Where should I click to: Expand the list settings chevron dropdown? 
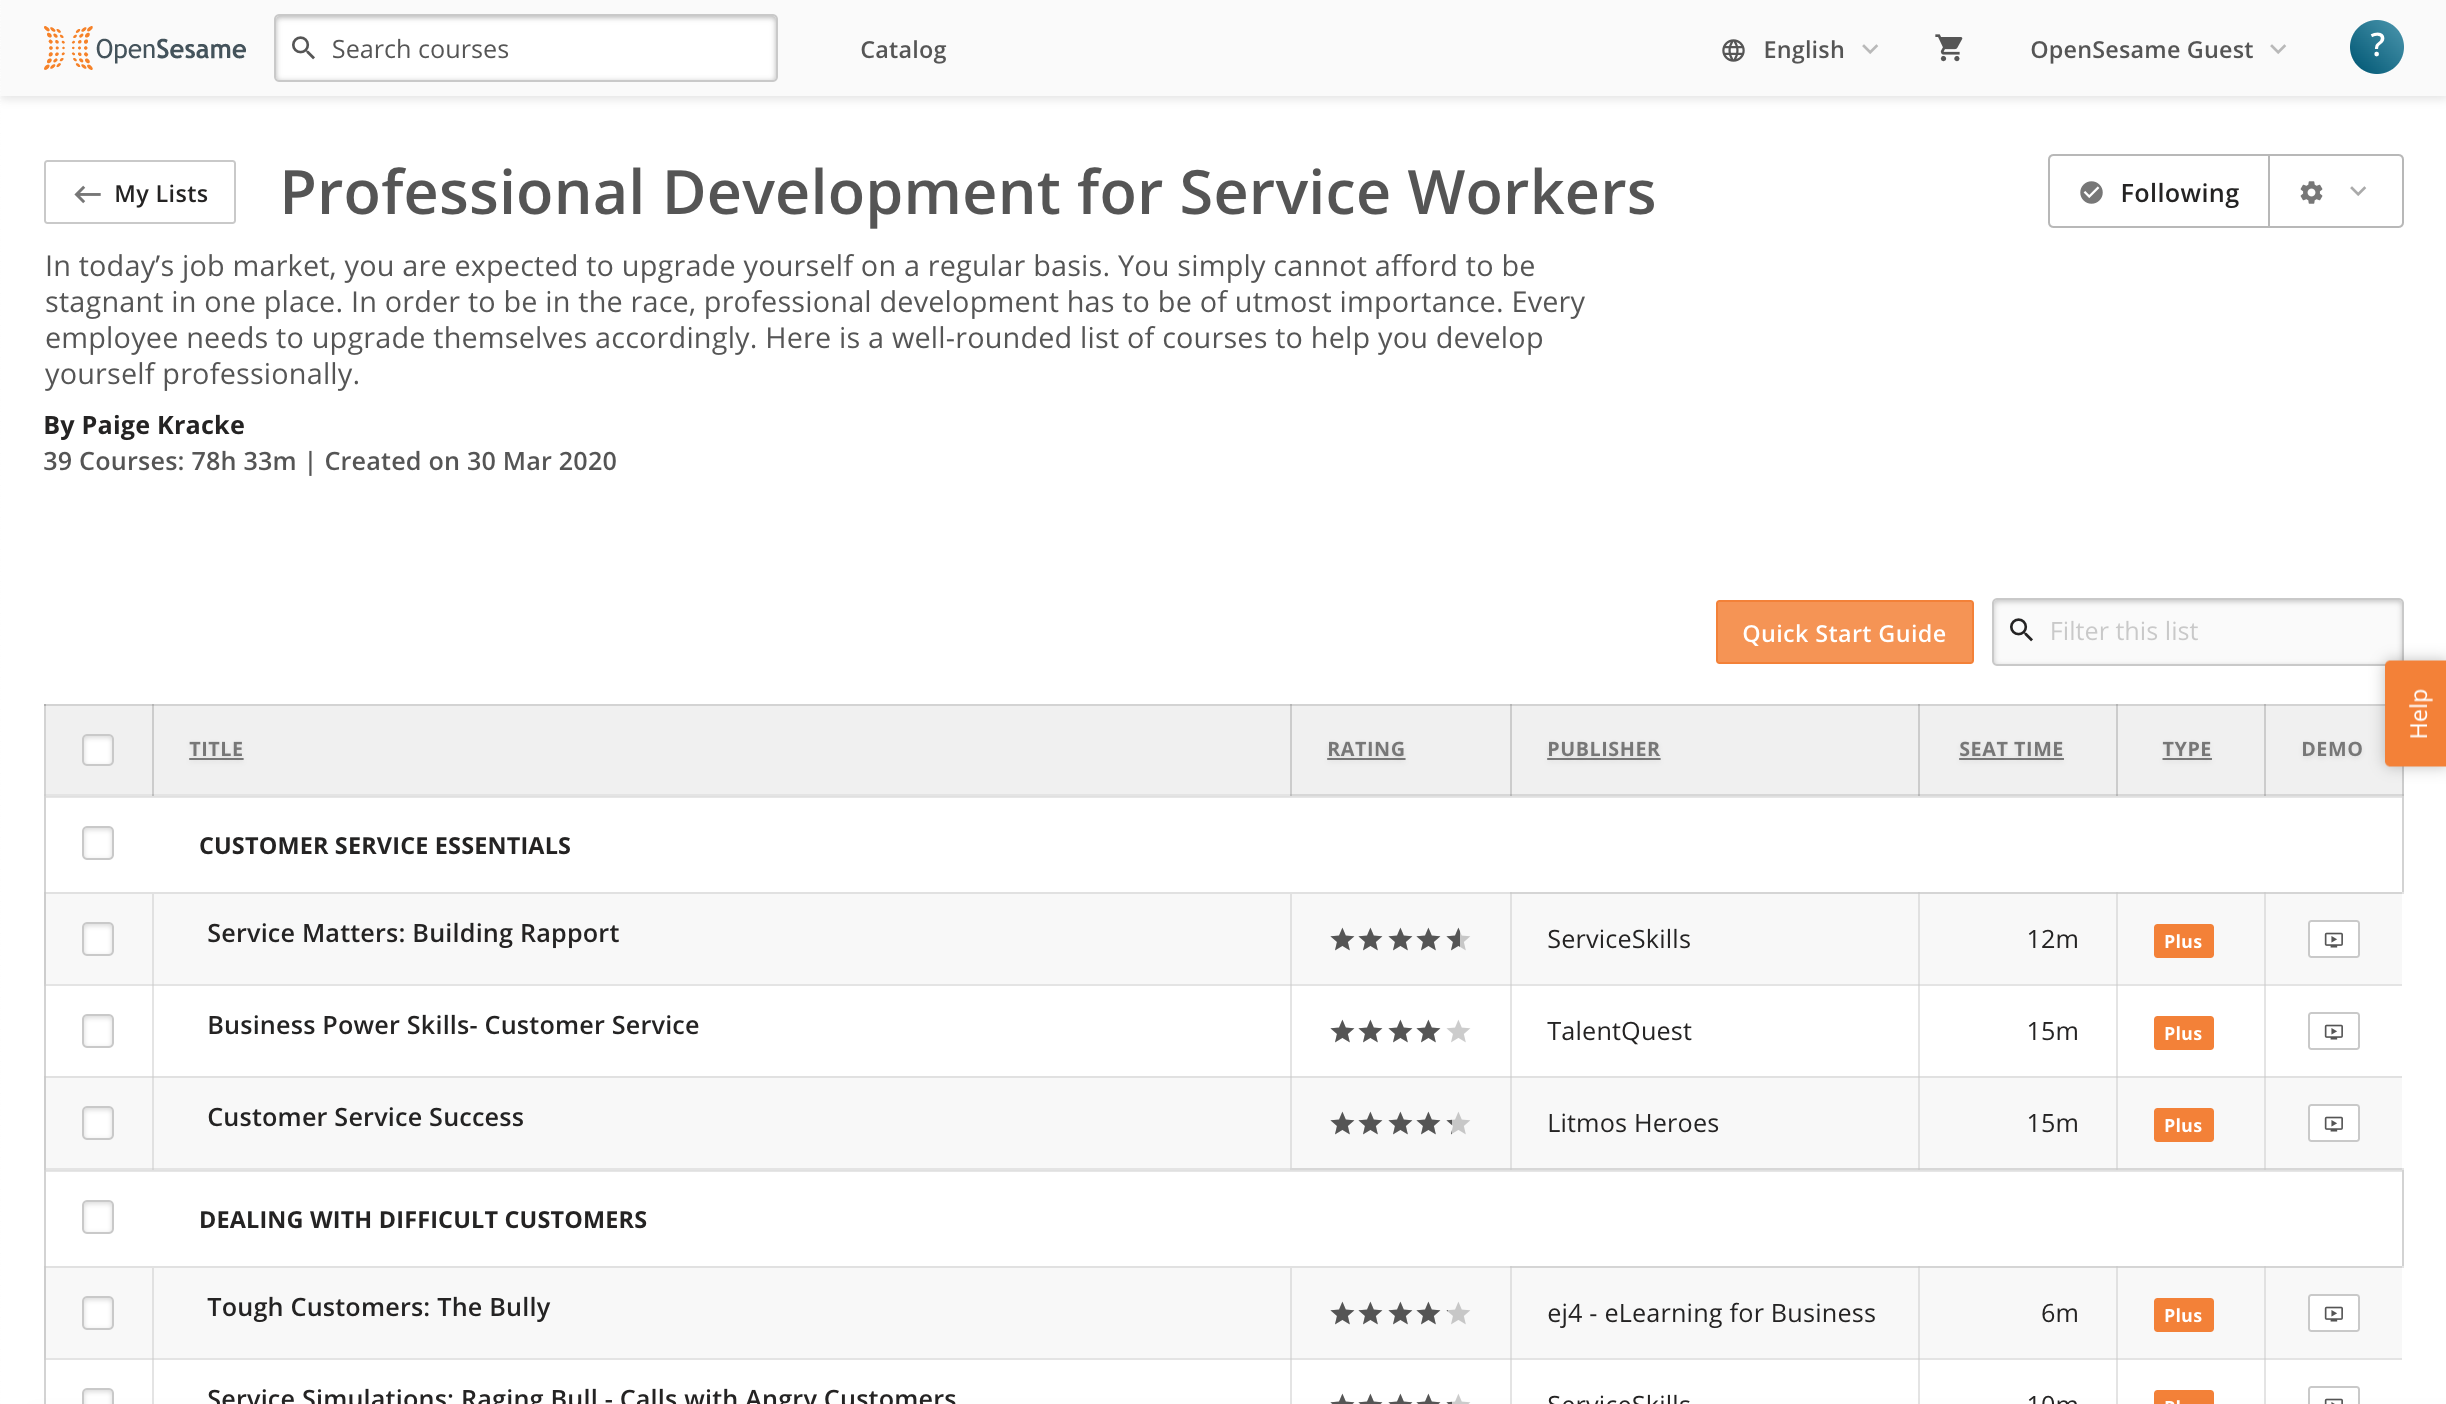[x=2358, y=191]
